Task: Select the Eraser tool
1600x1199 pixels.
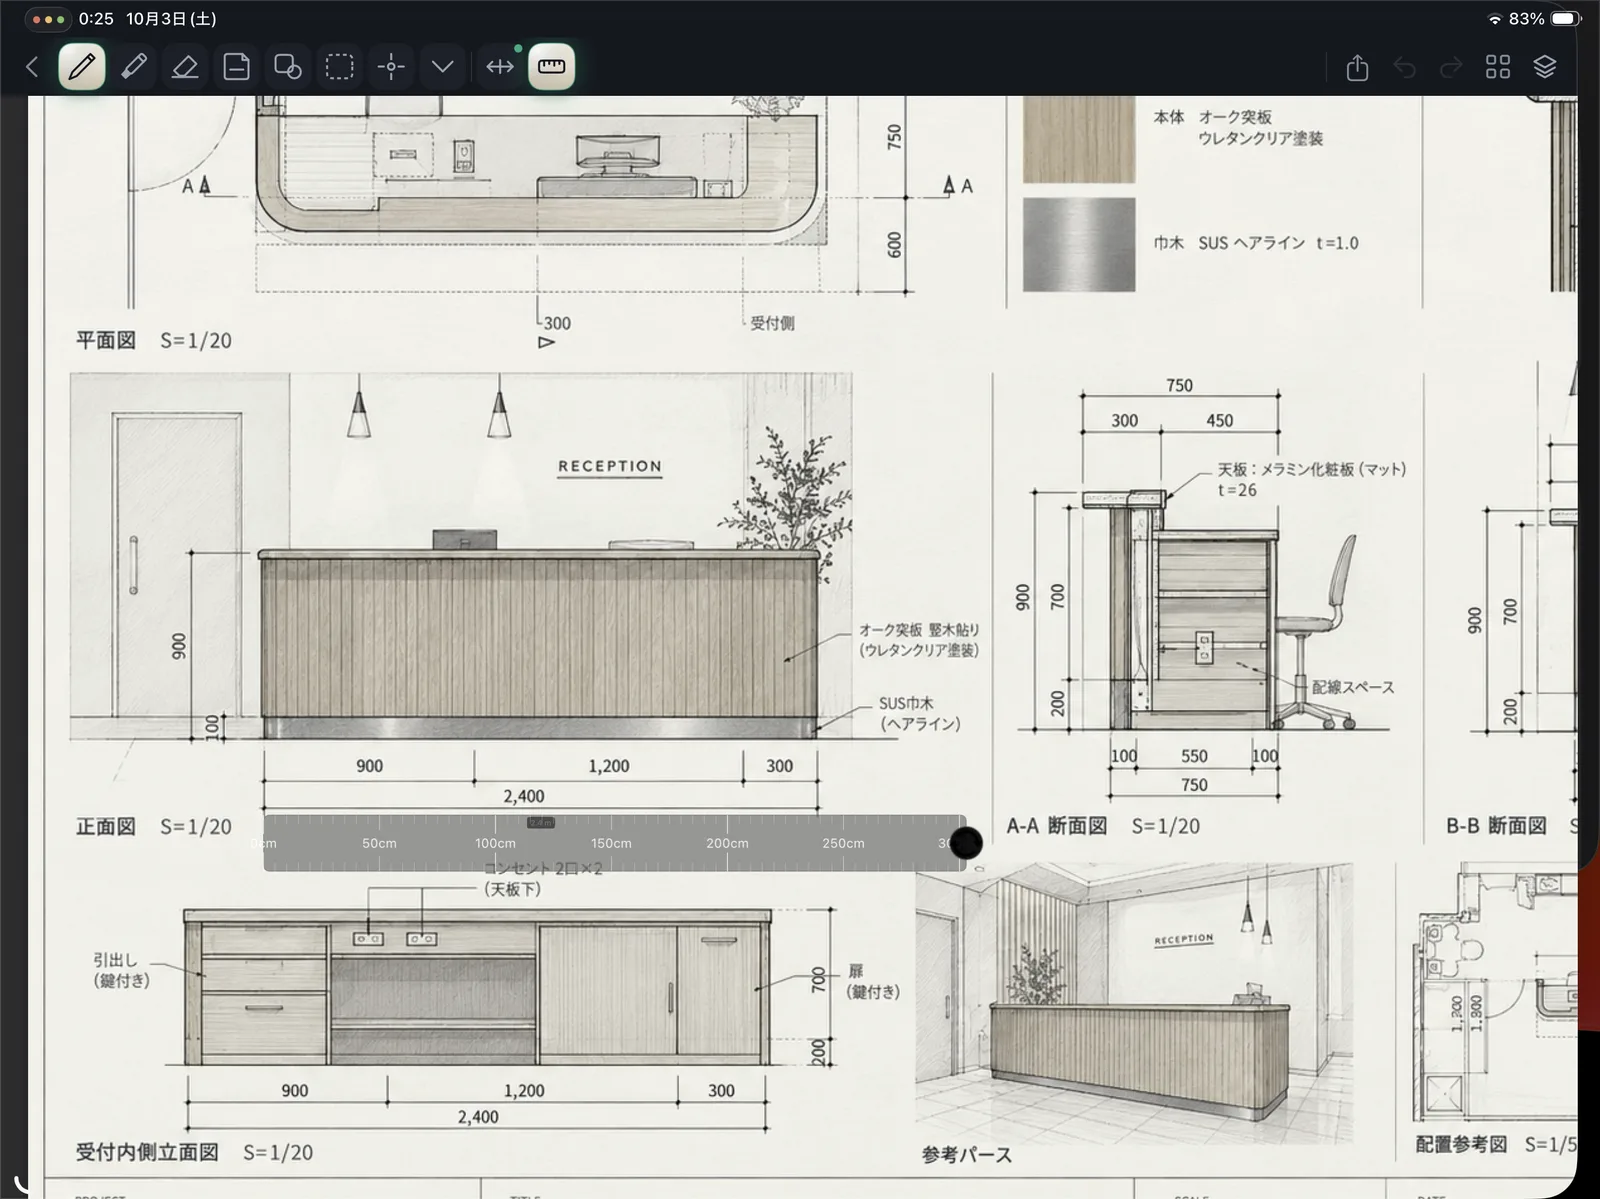Action: point(185,67)
